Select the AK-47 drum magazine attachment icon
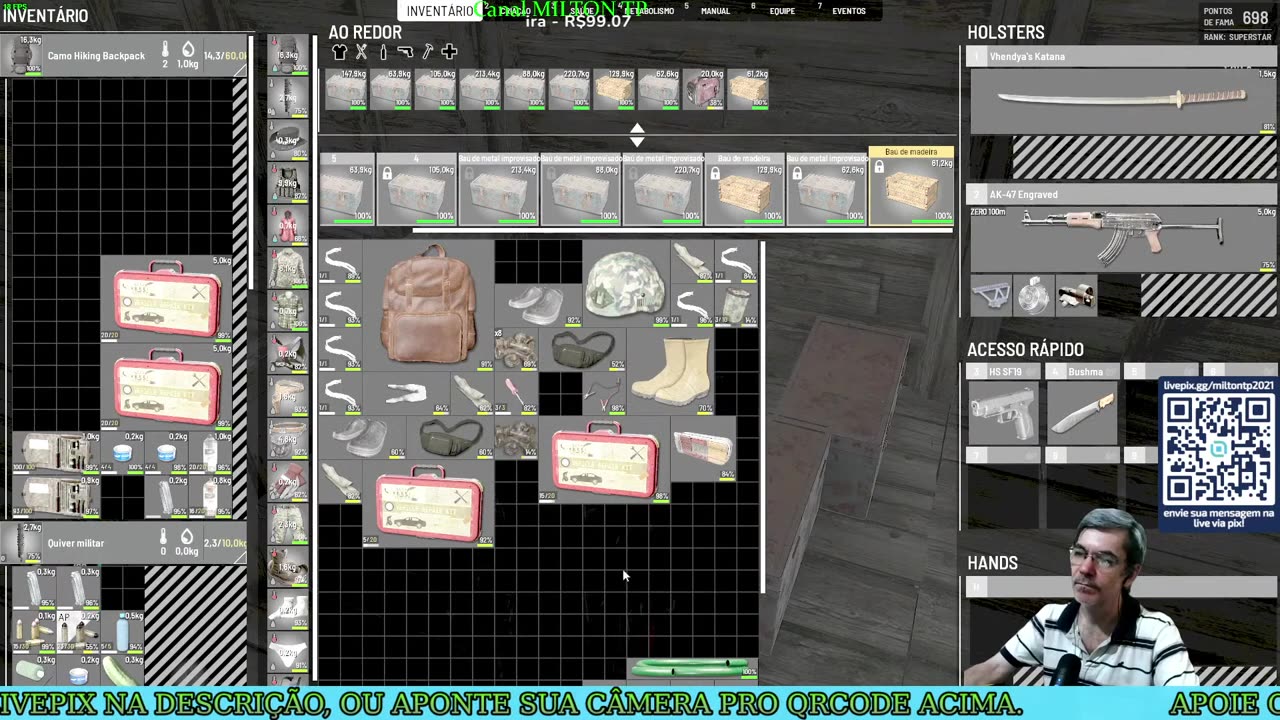Viewport: 1280px width, 720px height. 1033,296
